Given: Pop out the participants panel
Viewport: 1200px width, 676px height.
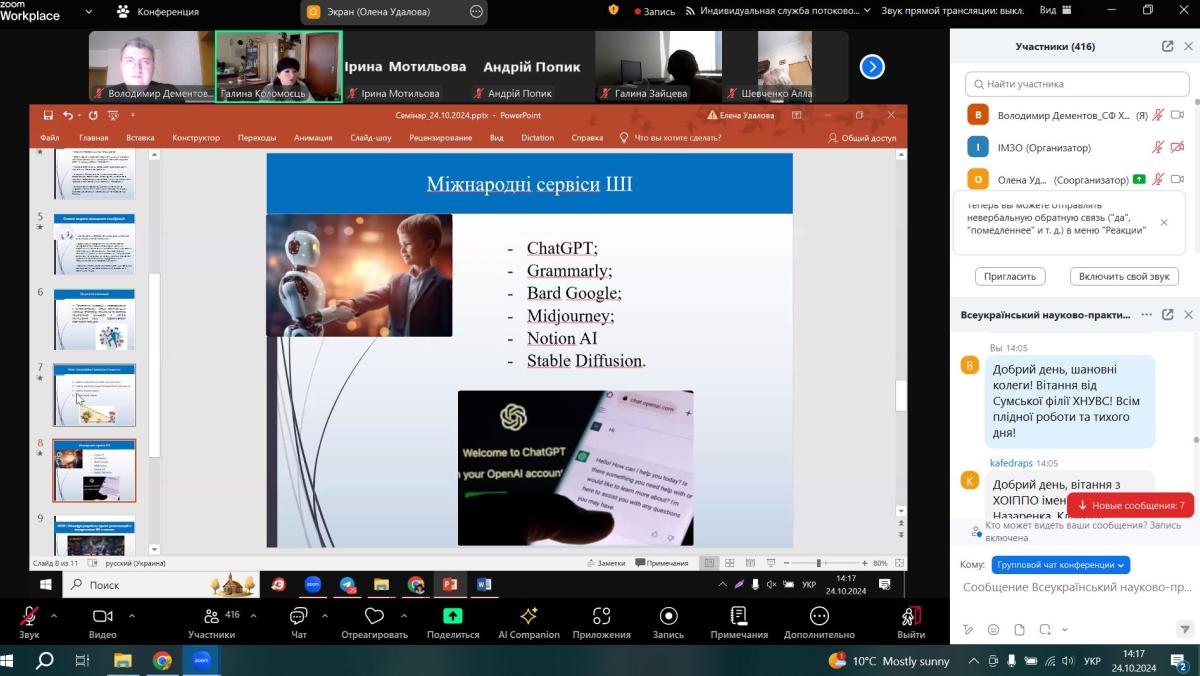Looking at the screenshot, I should pyautogui.click(x=1167, y=46).
